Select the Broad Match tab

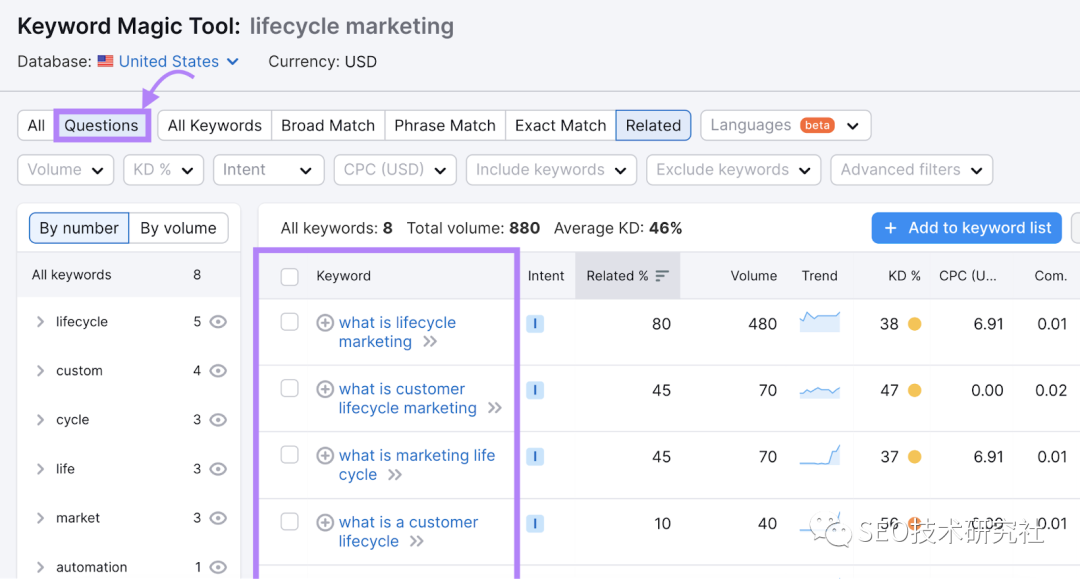(x=328, y=125)
